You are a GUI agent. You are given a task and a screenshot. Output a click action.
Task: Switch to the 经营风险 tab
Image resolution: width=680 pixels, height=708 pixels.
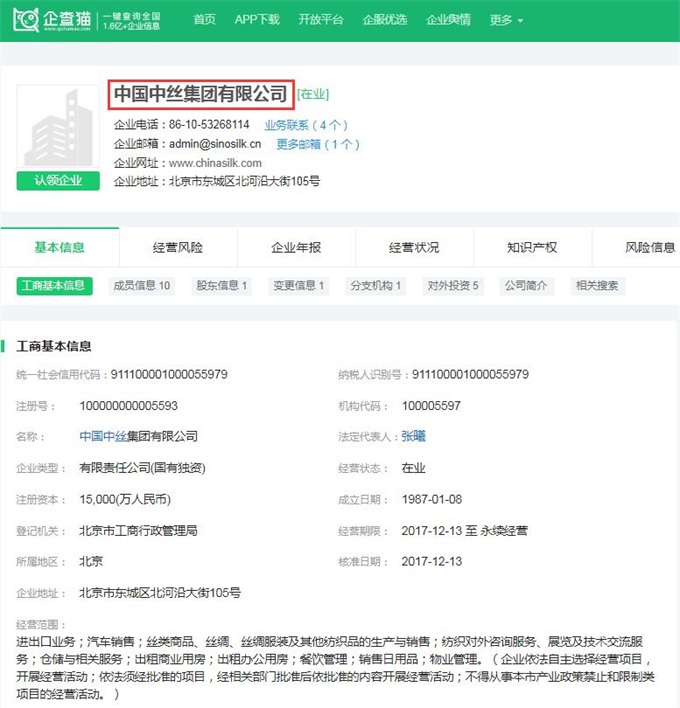click(x=178, y=248)
